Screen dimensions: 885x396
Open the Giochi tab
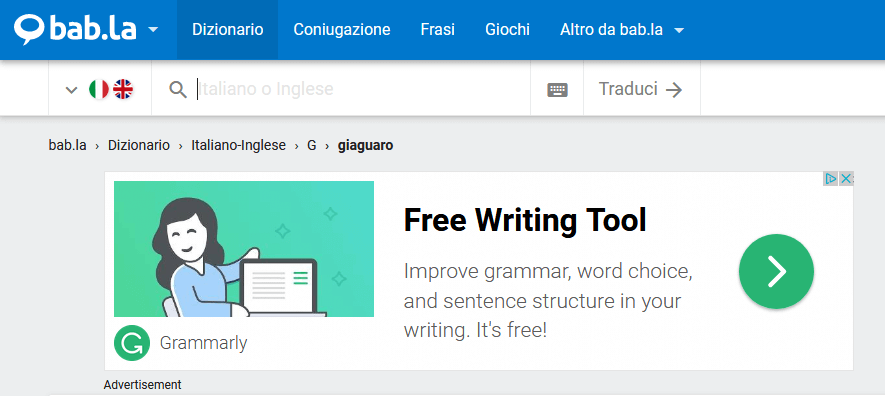tap(507, 29)
